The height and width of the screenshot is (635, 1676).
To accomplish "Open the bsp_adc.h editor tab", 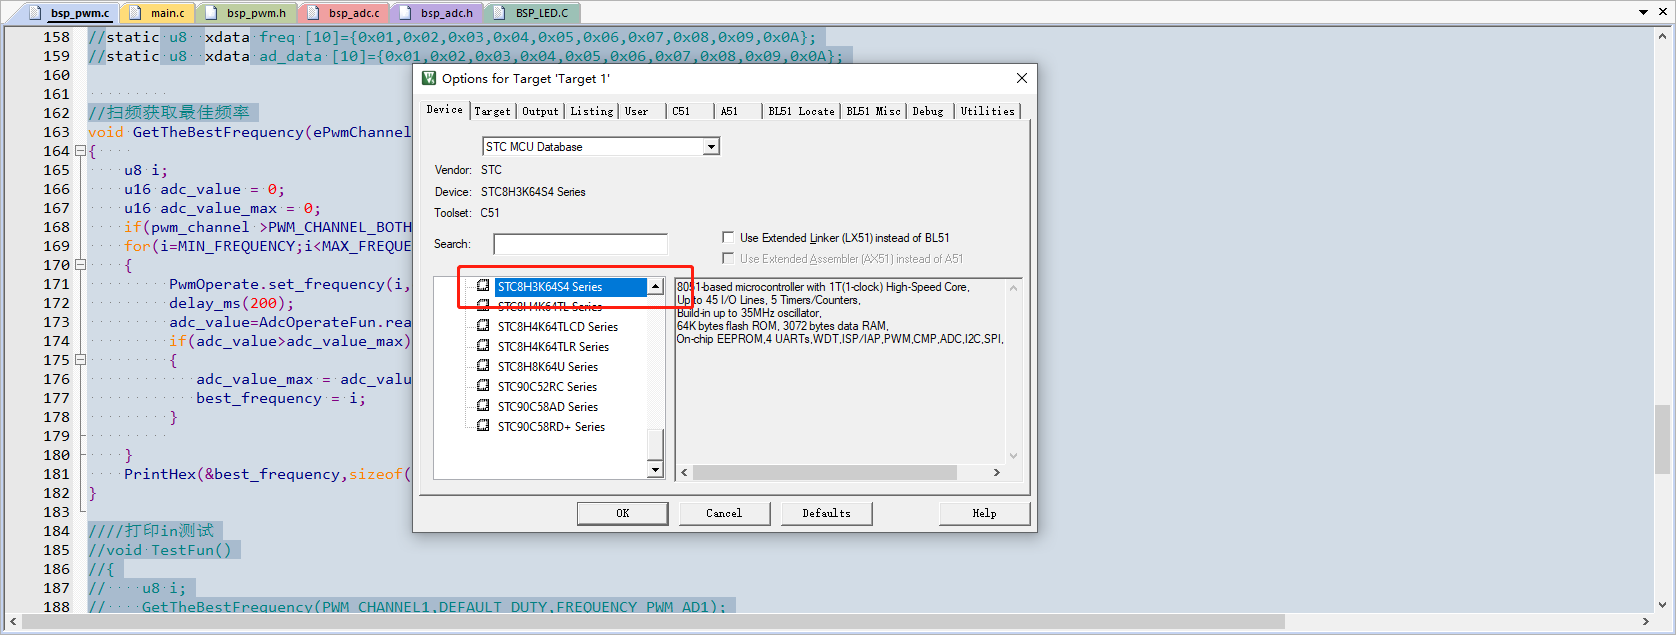I will click(437, 13).
